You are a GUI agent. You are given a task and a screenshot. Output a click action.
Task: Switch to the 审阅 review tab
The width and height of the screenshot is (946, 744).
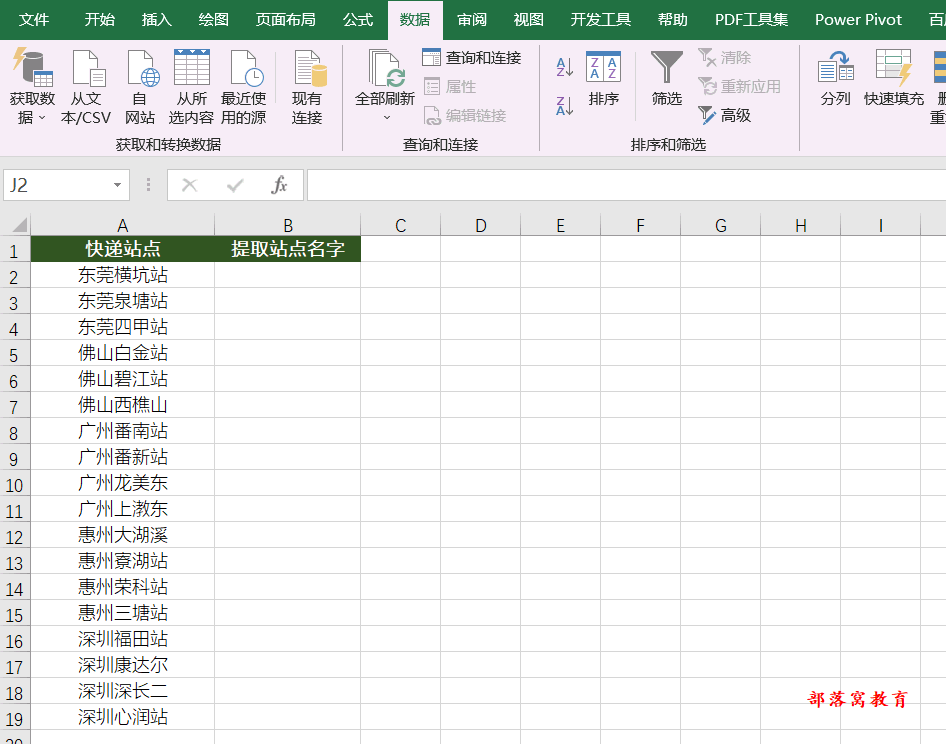coord(472,20)
